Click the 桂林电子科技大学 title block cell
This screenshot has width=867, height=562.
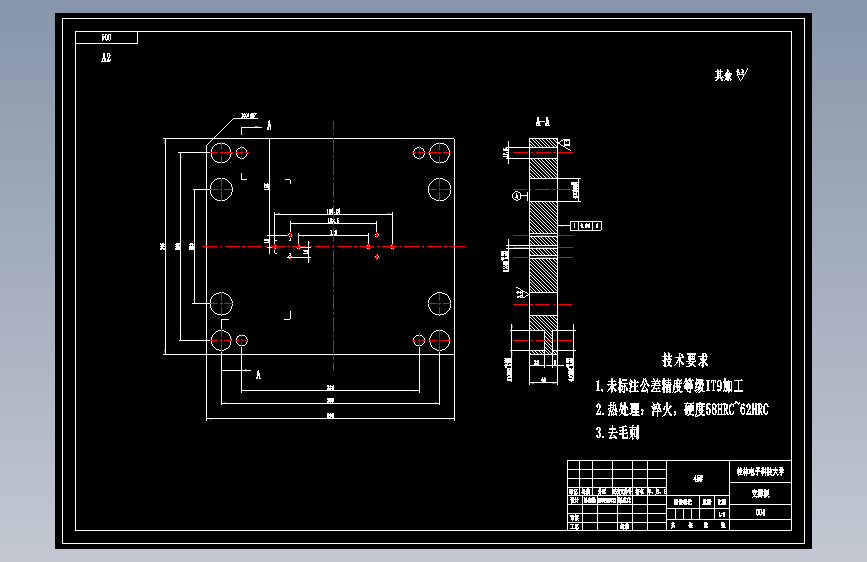click(760, 472)
